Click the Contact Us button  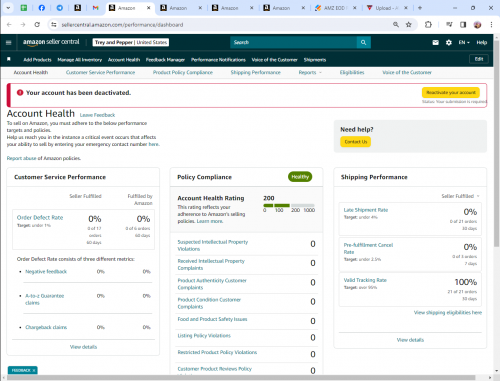coord(356,142)
